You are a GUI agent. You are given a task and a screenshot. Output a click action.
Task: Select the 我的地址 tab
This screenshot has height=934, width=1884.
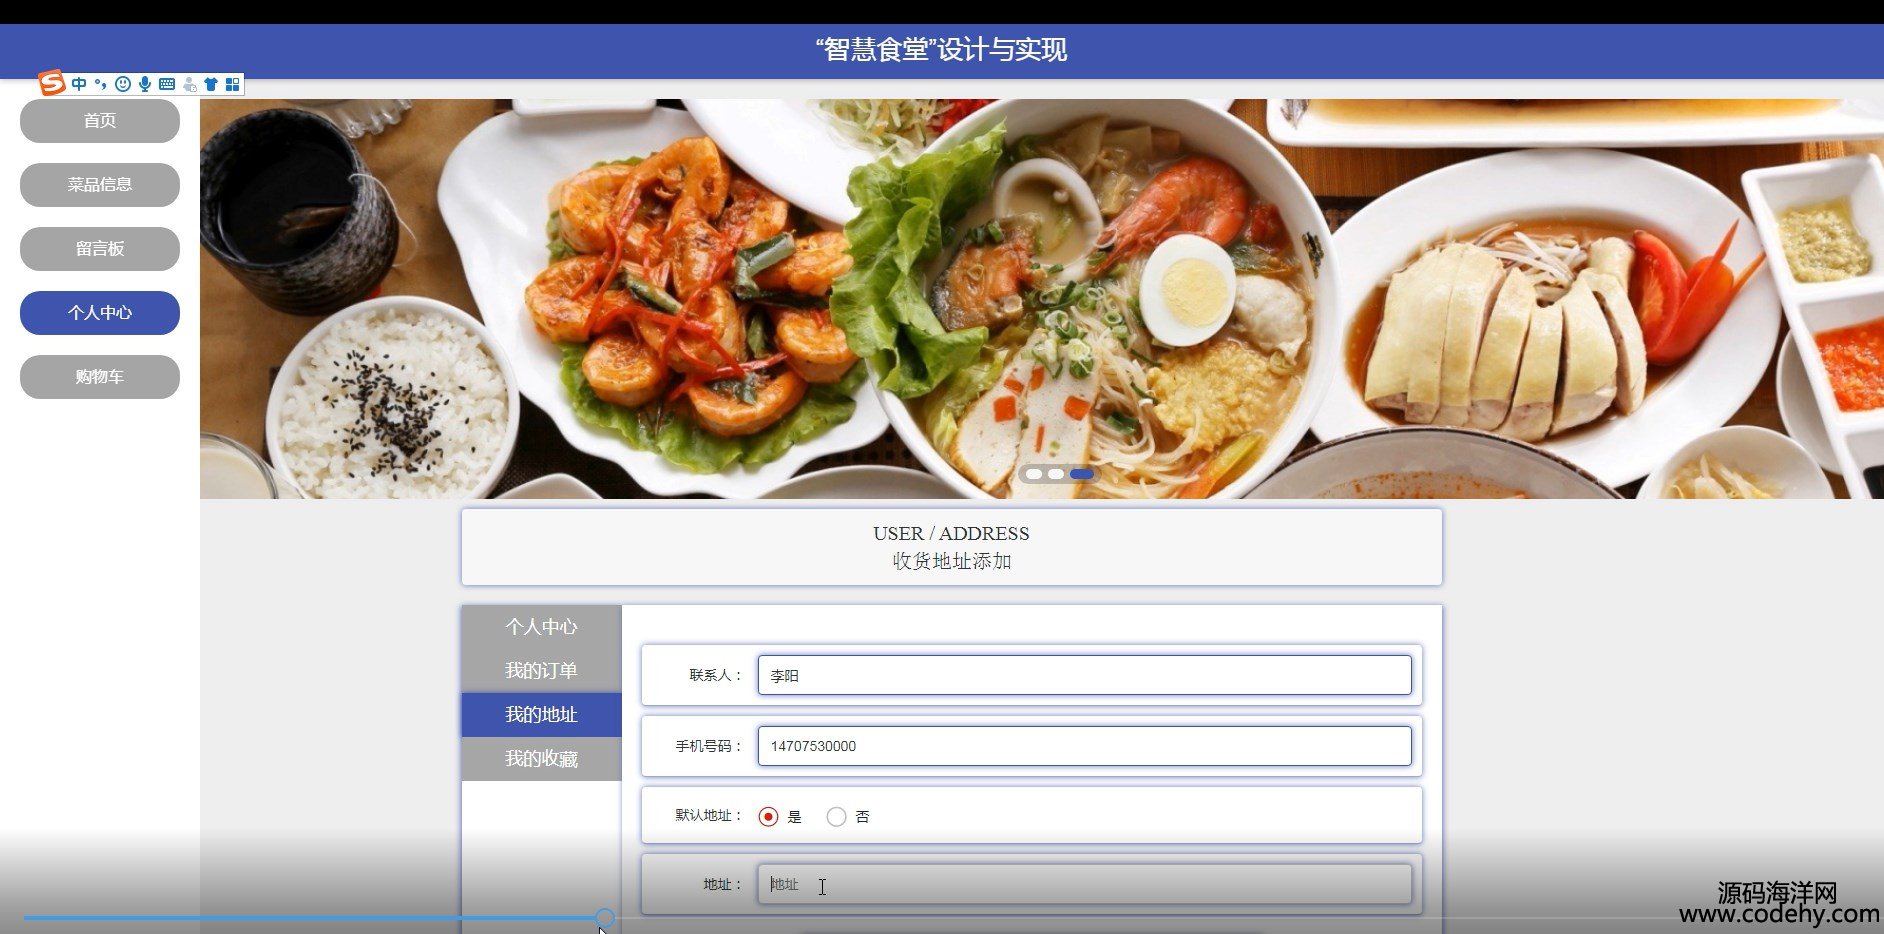541,715
